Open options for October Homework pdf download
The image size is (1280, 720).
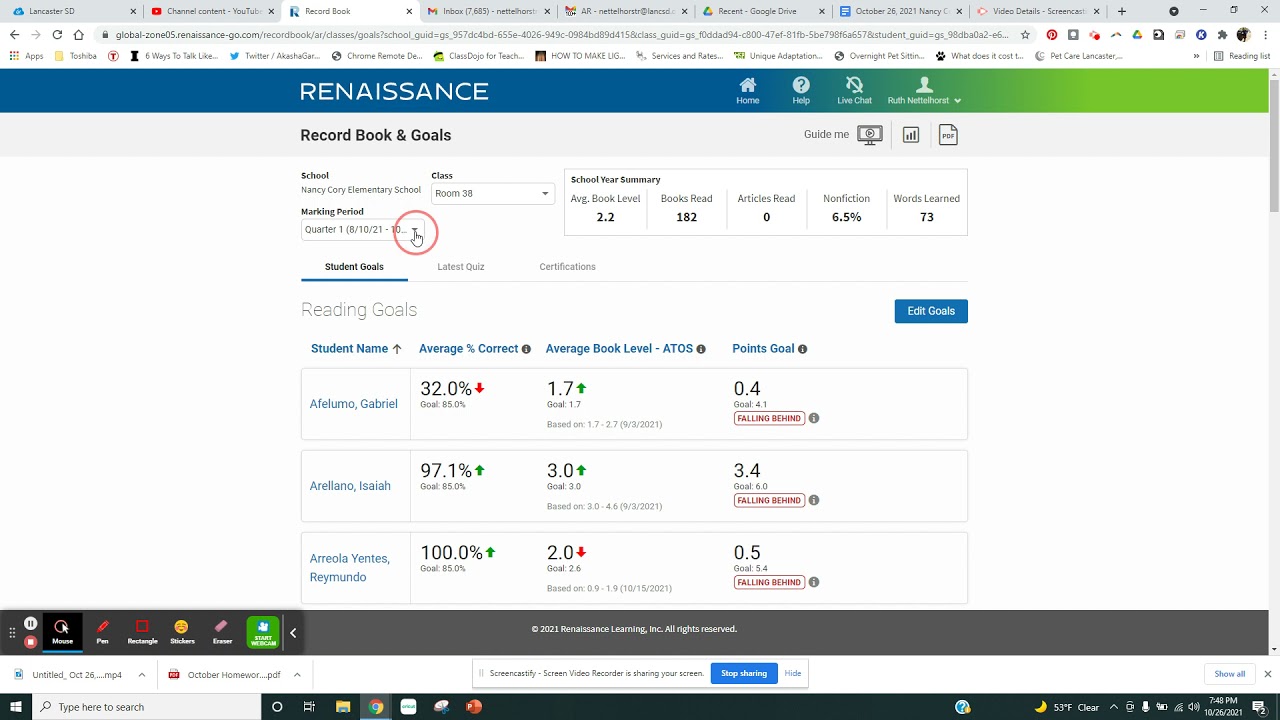coord(297,675)
